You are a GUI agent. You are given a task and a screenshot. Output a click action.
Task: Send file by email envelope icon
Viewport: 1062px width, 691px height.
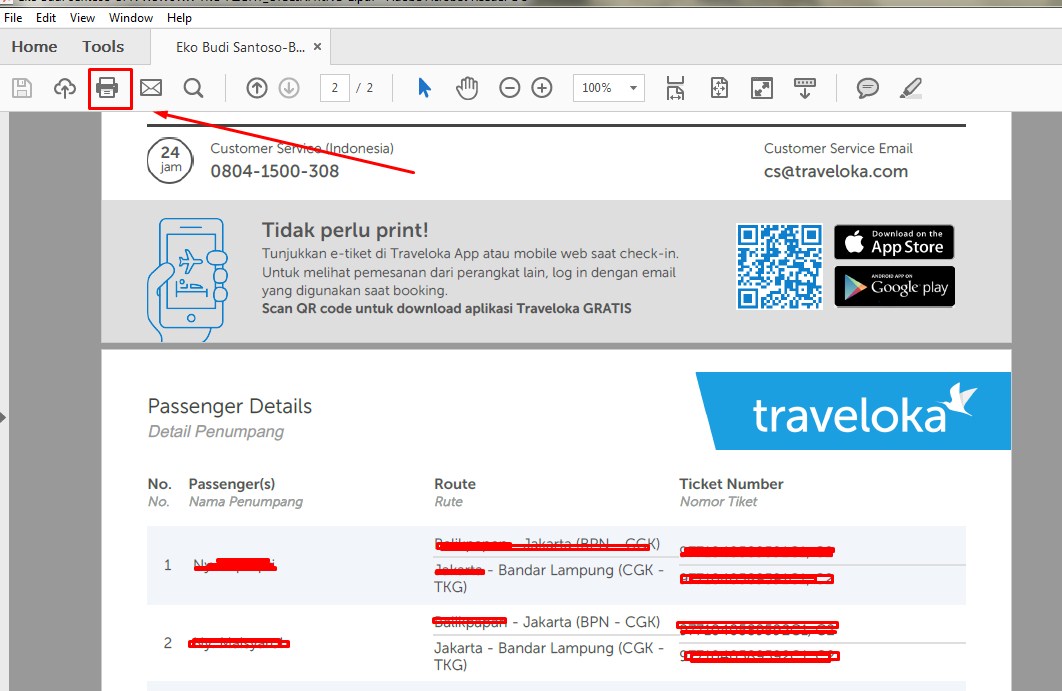[x=151, y=87]
